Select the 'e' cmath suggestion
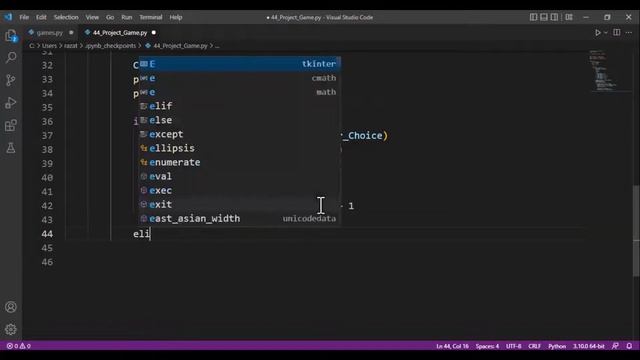The width and height of the screenshot is (640, 360). [239, 78]
